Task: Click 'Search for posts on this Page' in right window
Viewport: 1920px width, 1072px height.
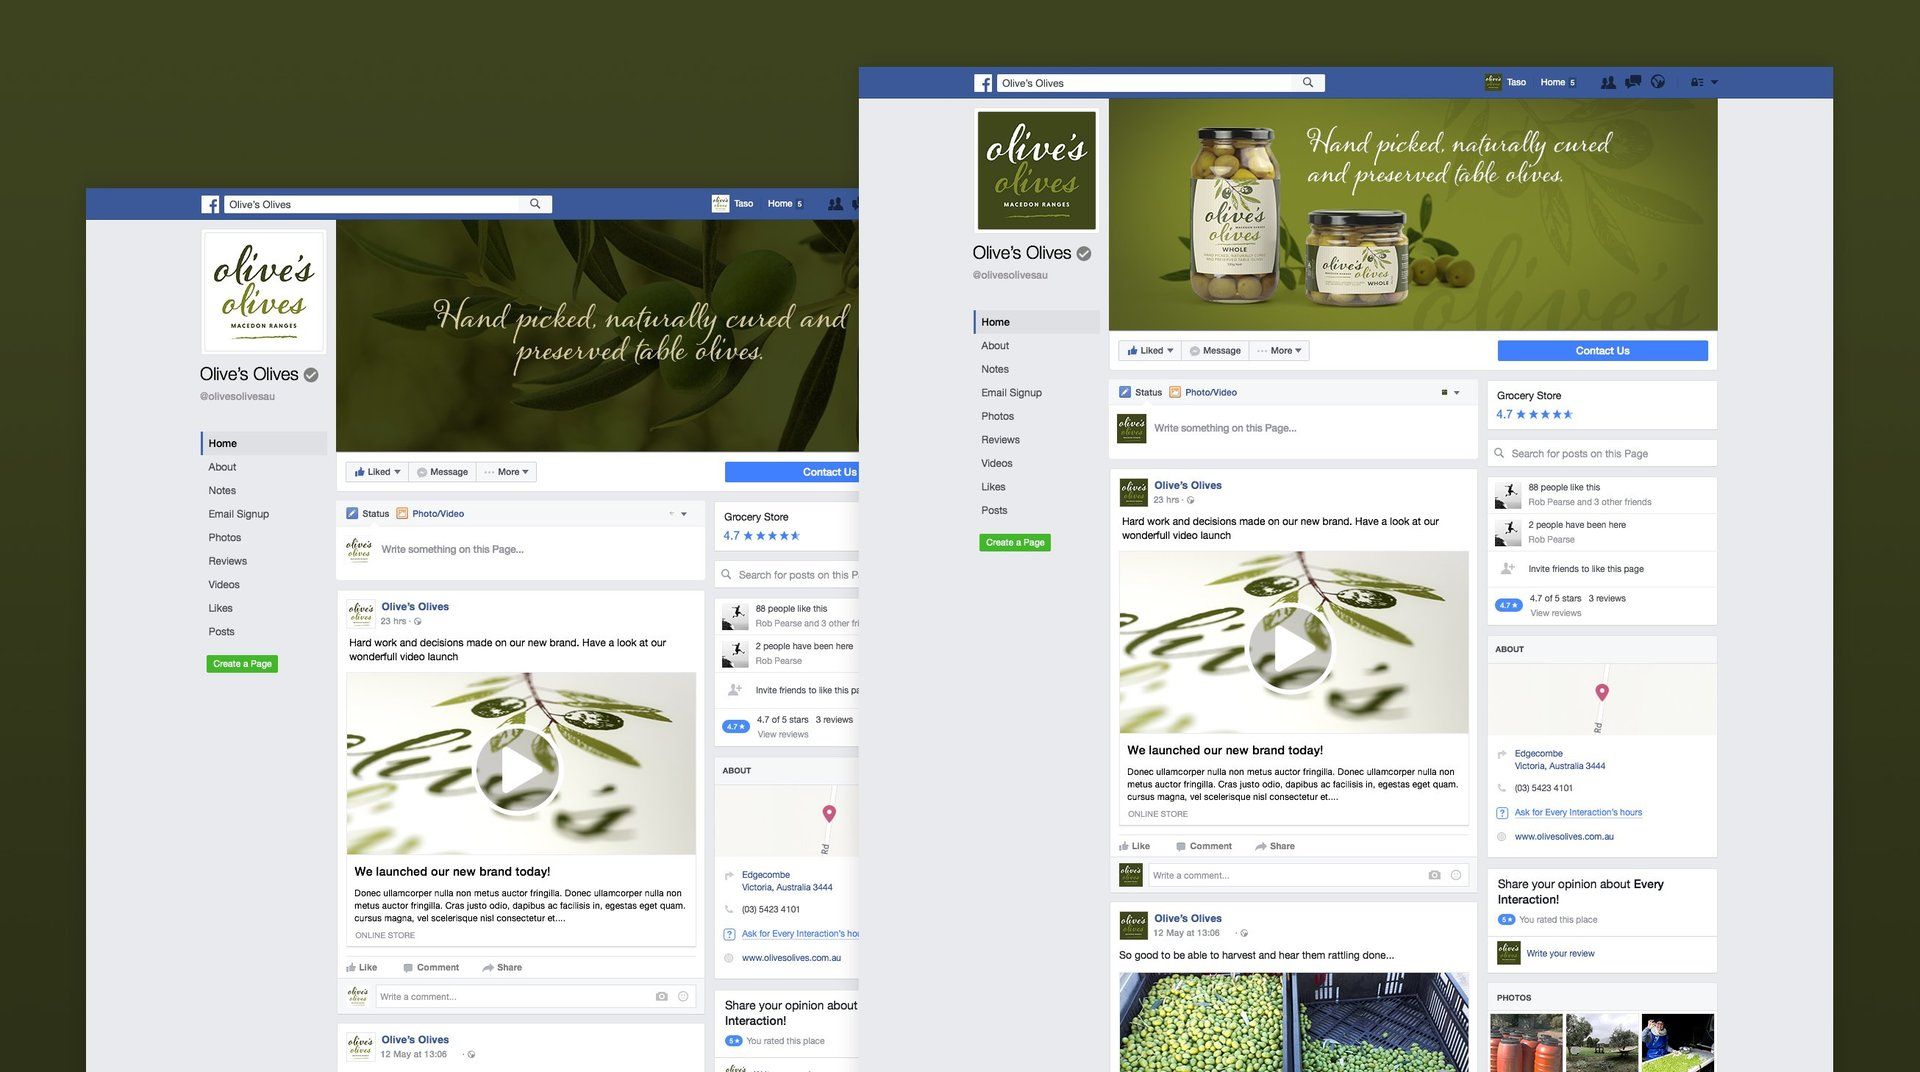Action: point(1602,454)
